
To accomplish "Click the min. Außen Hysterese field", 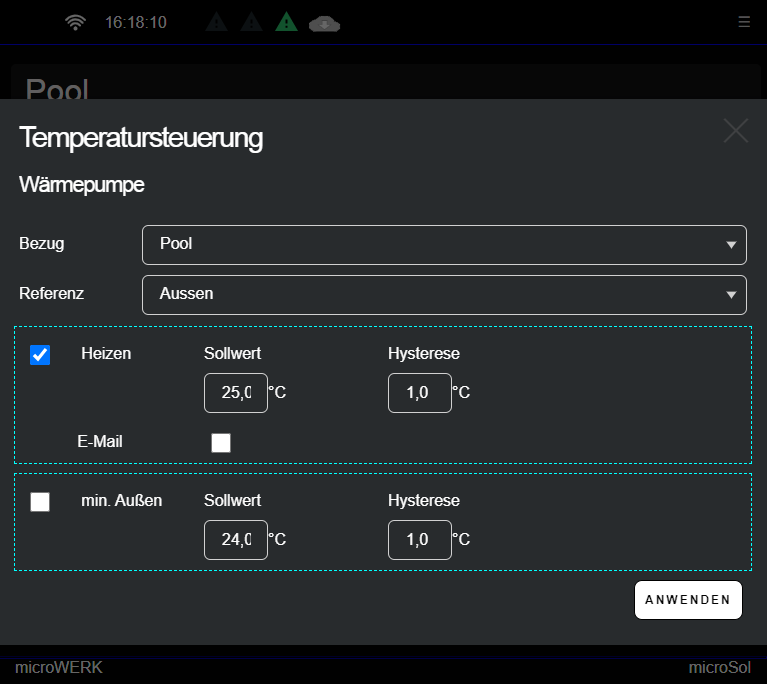I will click(419, 540).
